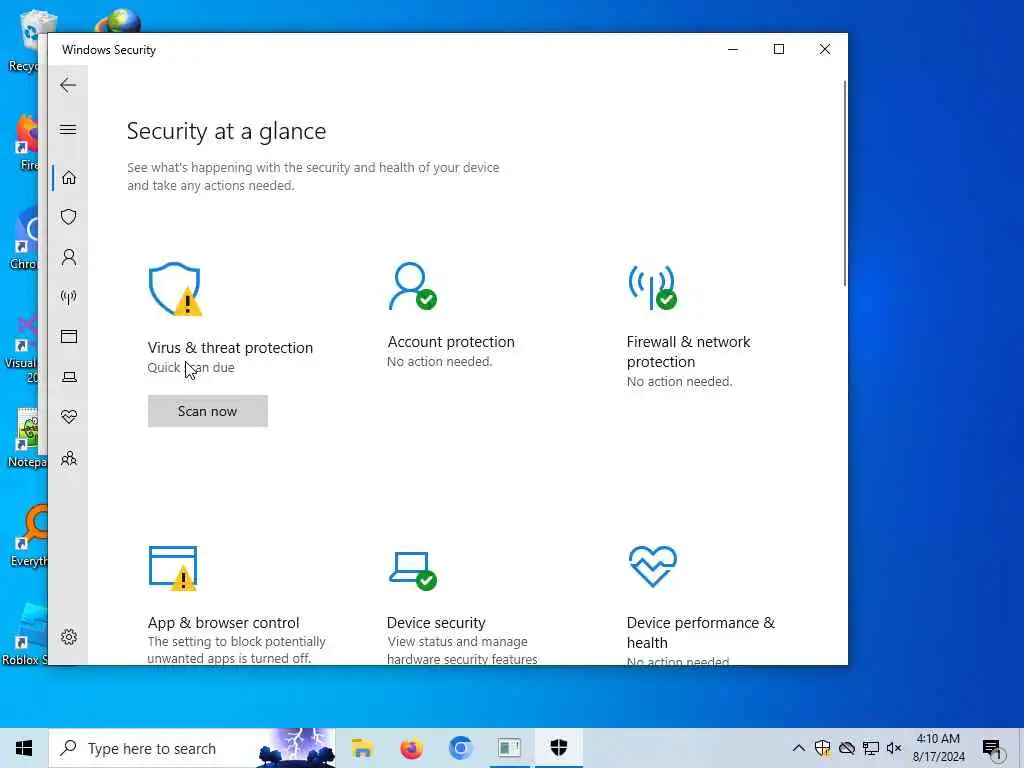Minimize the Windows Security window
The height and width of the screenshot is (768, 1024).
point(733,50)
